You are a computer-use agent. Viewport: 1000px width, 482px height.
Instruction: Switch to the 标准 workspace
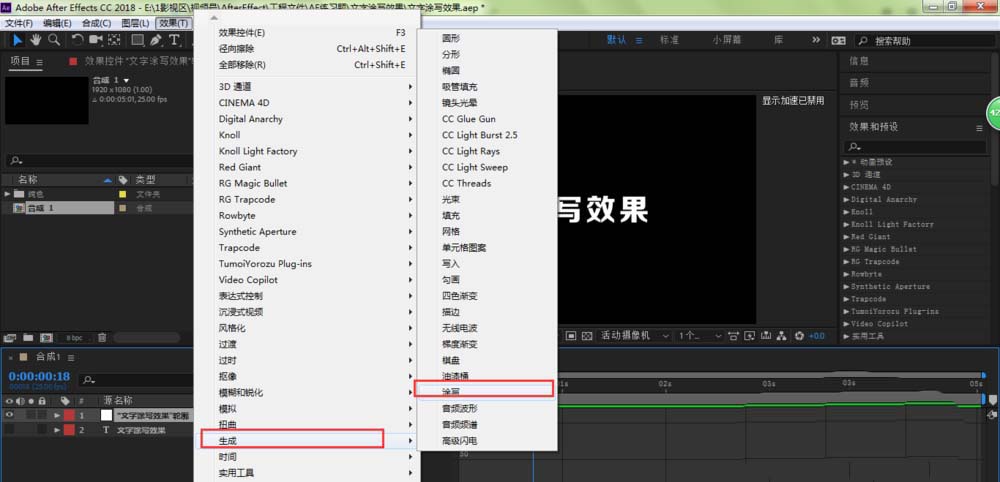670,40
